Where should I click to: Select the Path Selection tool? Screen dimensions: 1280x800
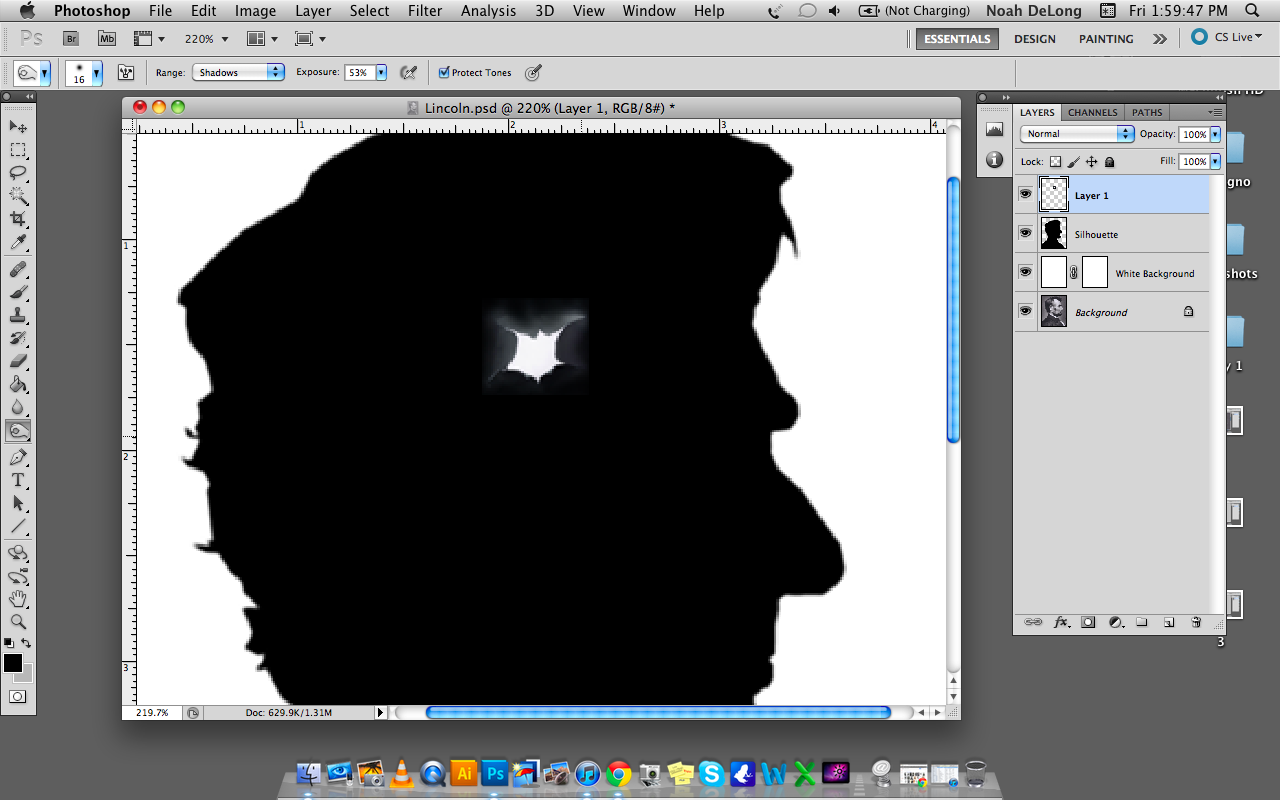(x=18, y=504)
